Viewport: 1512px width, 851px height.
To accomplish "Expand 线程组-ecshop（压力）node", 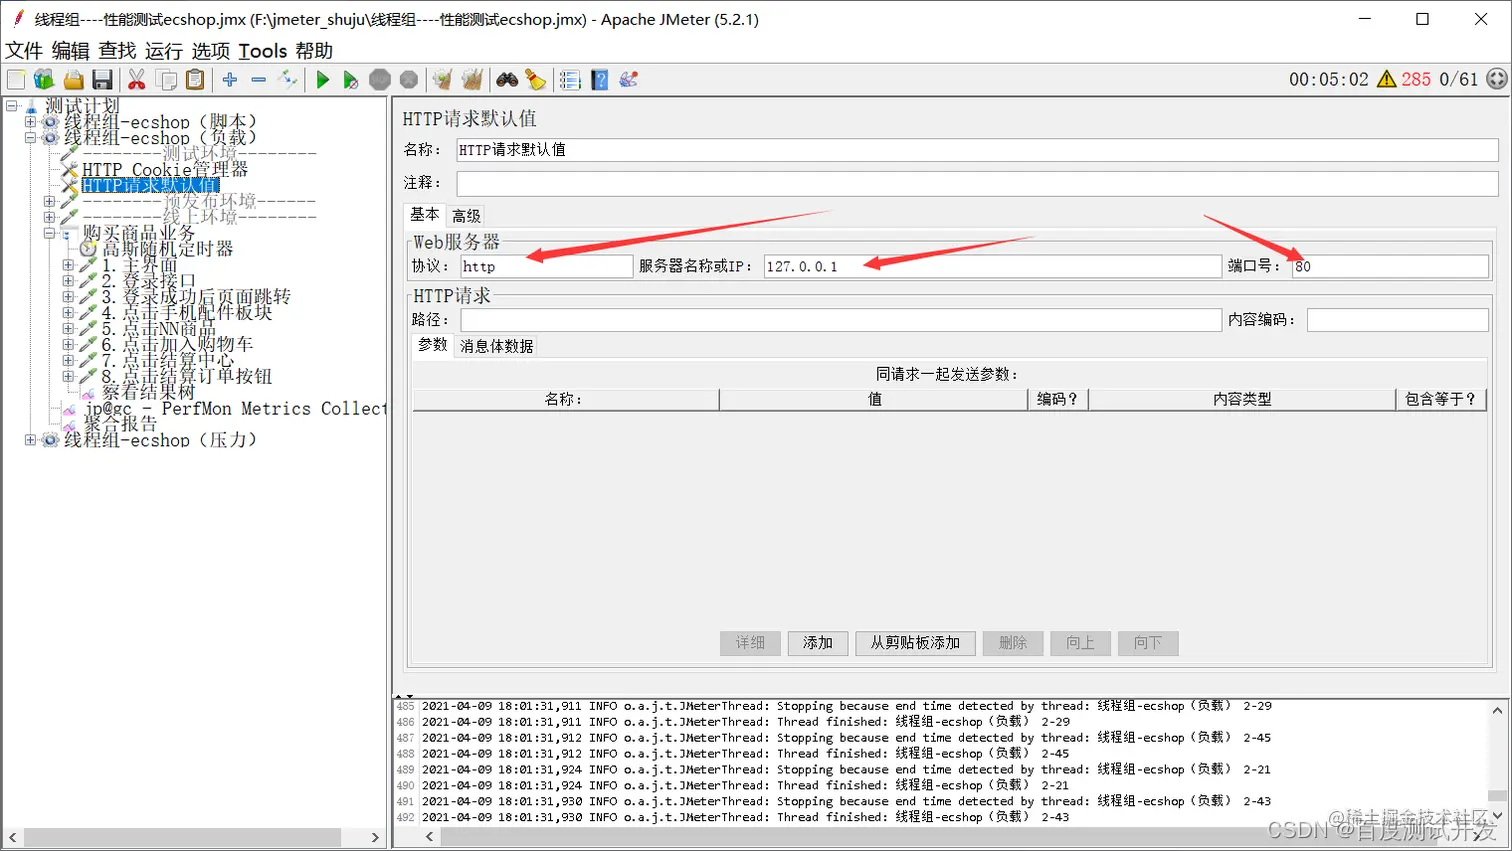I will 30,440.
